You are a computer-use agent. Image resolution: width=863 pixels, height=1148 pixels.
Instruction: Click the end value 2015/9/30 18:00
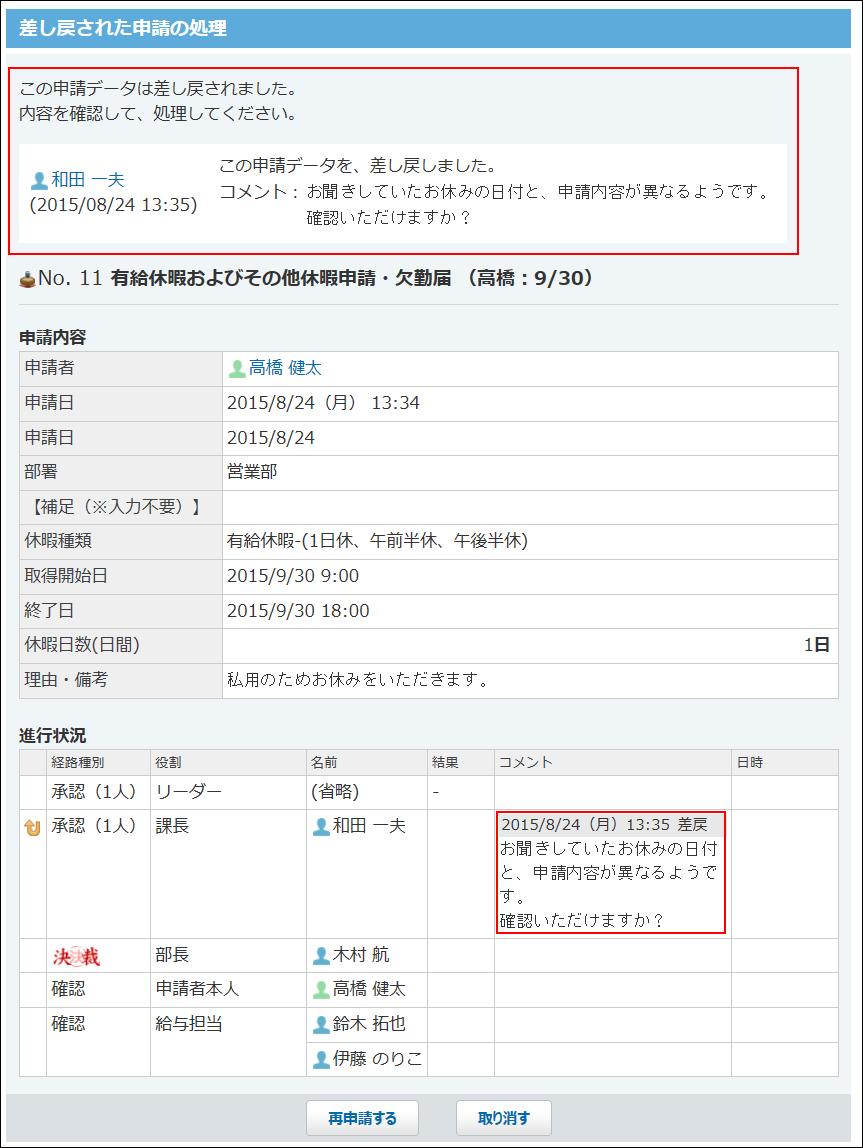[x=298, y=611]
